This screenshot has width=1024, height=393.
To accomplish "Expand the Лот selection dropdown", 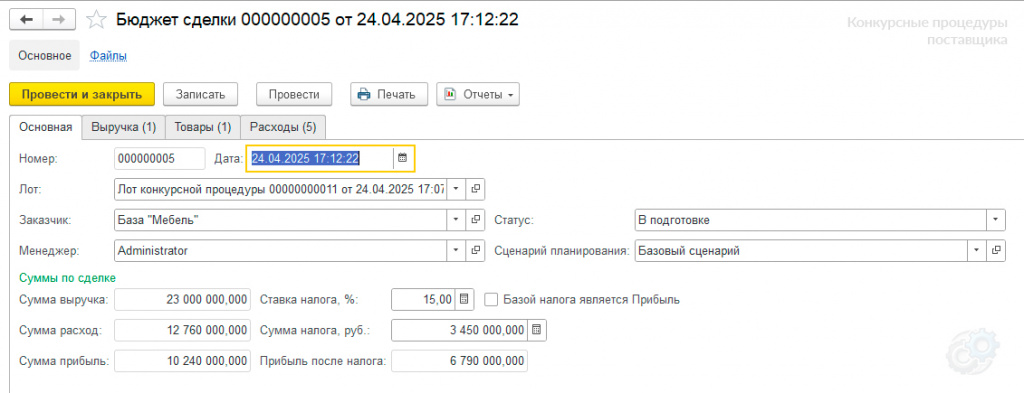I will click(x=456, y=189).
